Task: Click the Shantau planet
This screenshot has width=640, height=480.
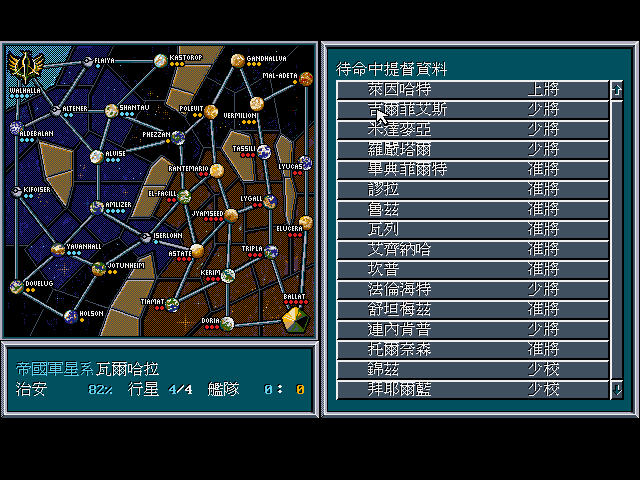Action: [x=111, y=111]
